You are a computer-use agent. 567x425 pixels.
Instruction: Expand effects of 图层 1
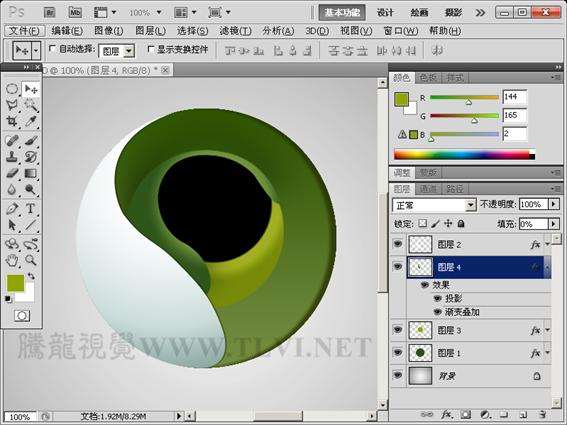tap(547, 353)
